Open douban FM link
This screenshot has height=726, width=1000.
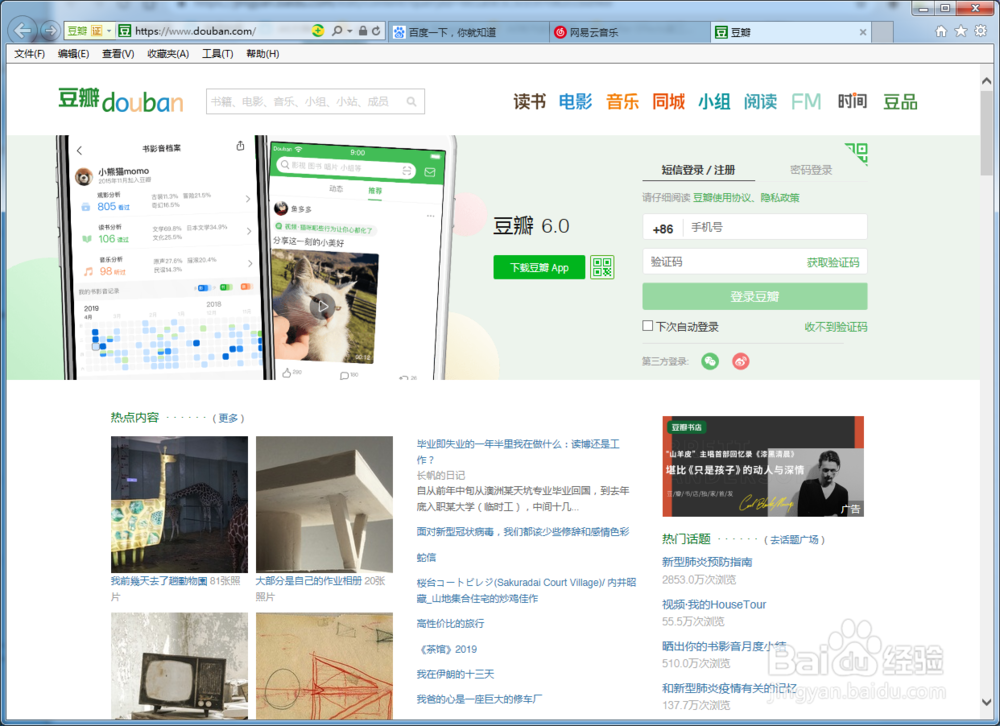pyautogui.click(x=805, y=101)
